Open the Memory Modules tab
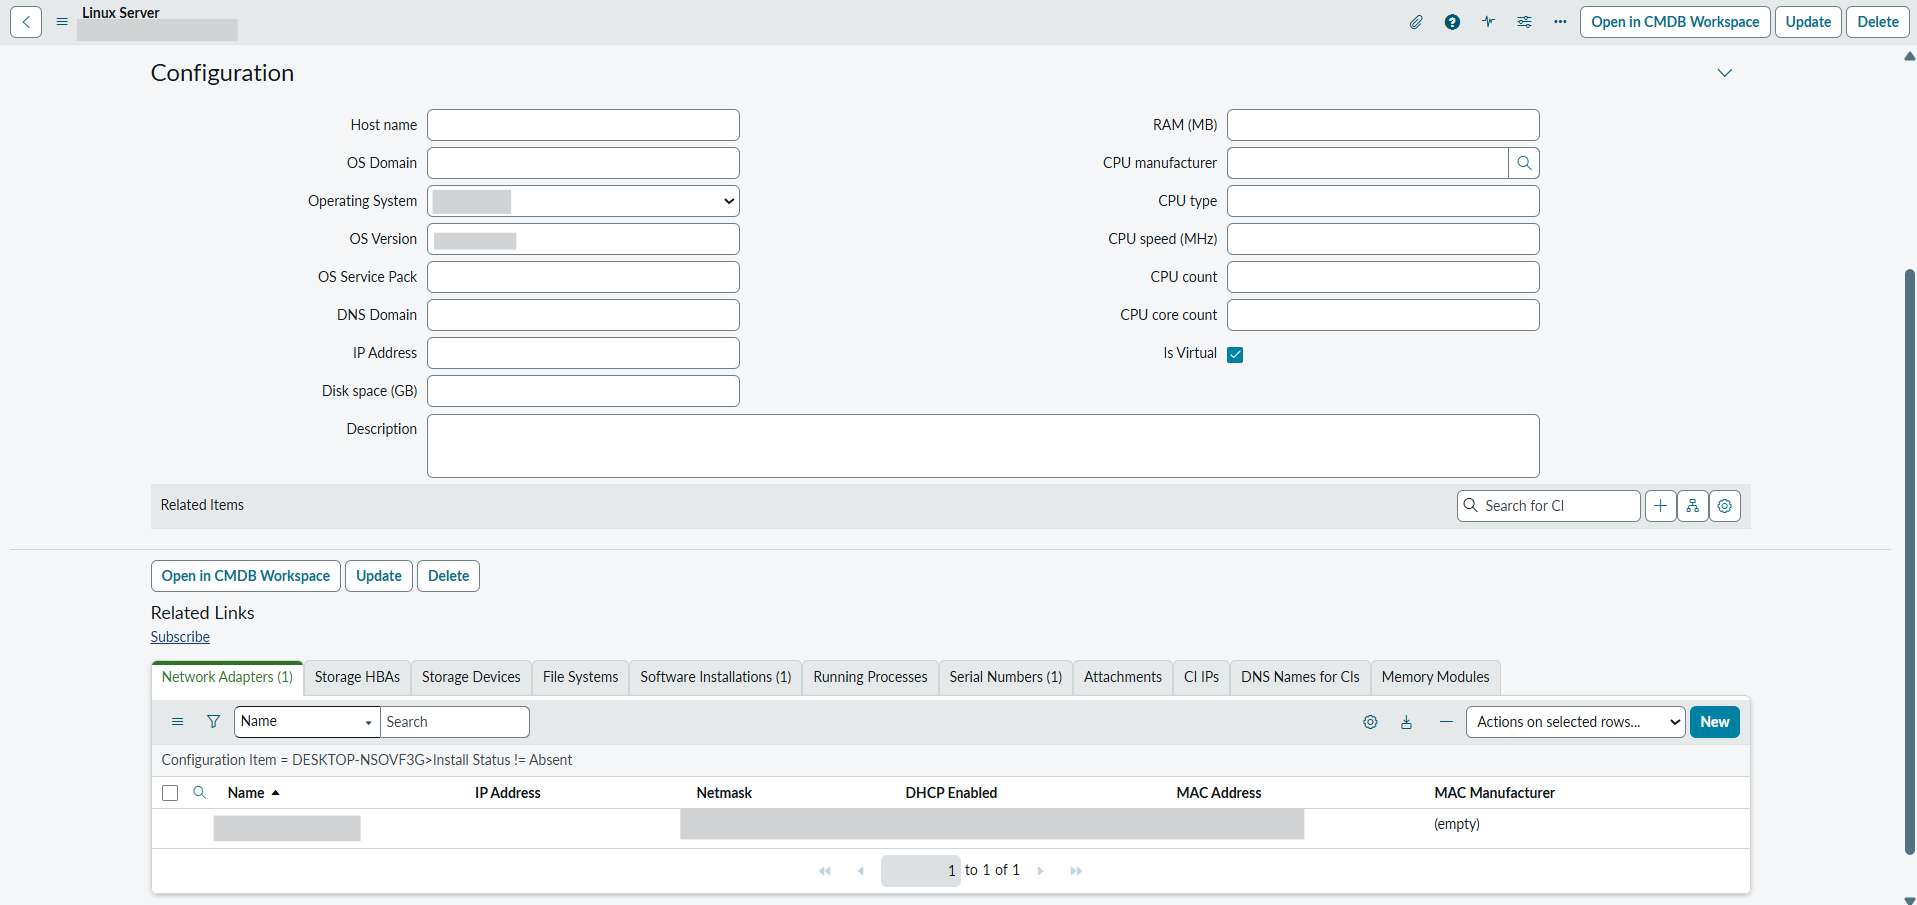 pos(1436,677)
